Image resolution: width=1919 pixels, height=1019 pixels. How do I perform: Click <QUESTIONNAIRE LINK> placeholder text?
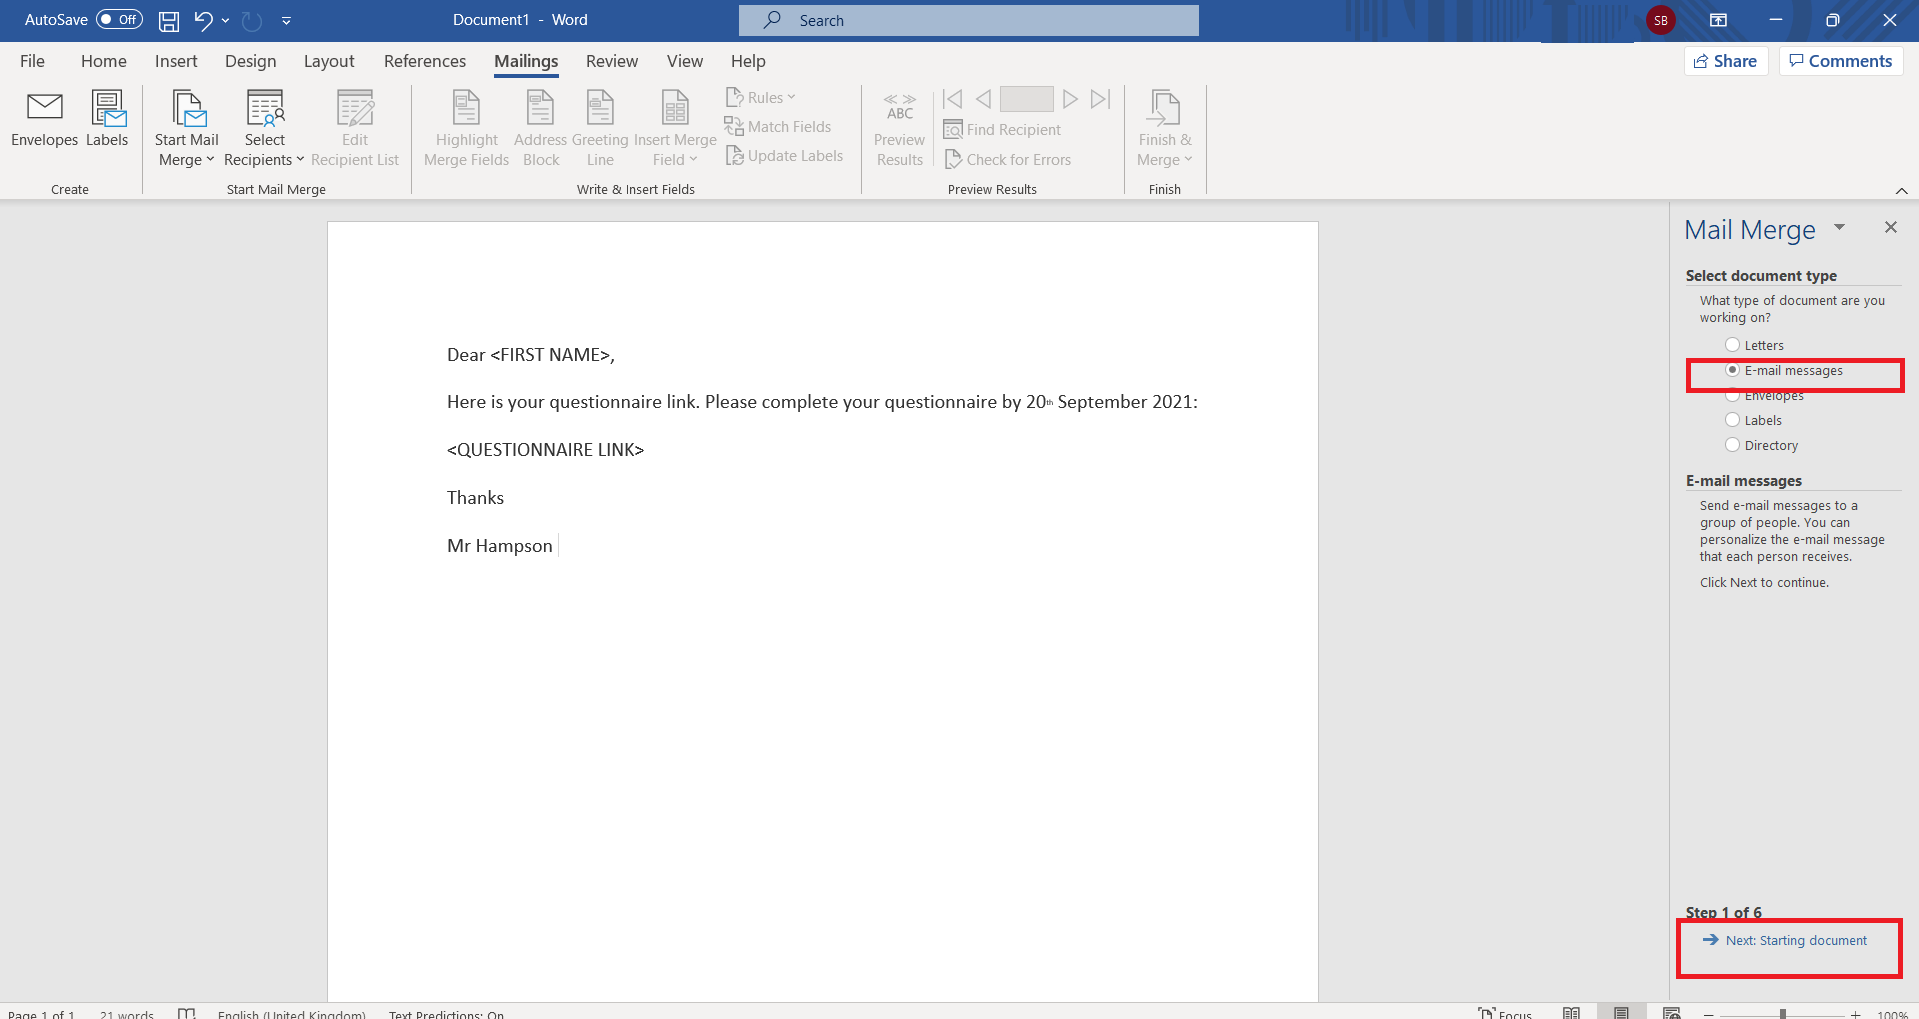(545, 450)
